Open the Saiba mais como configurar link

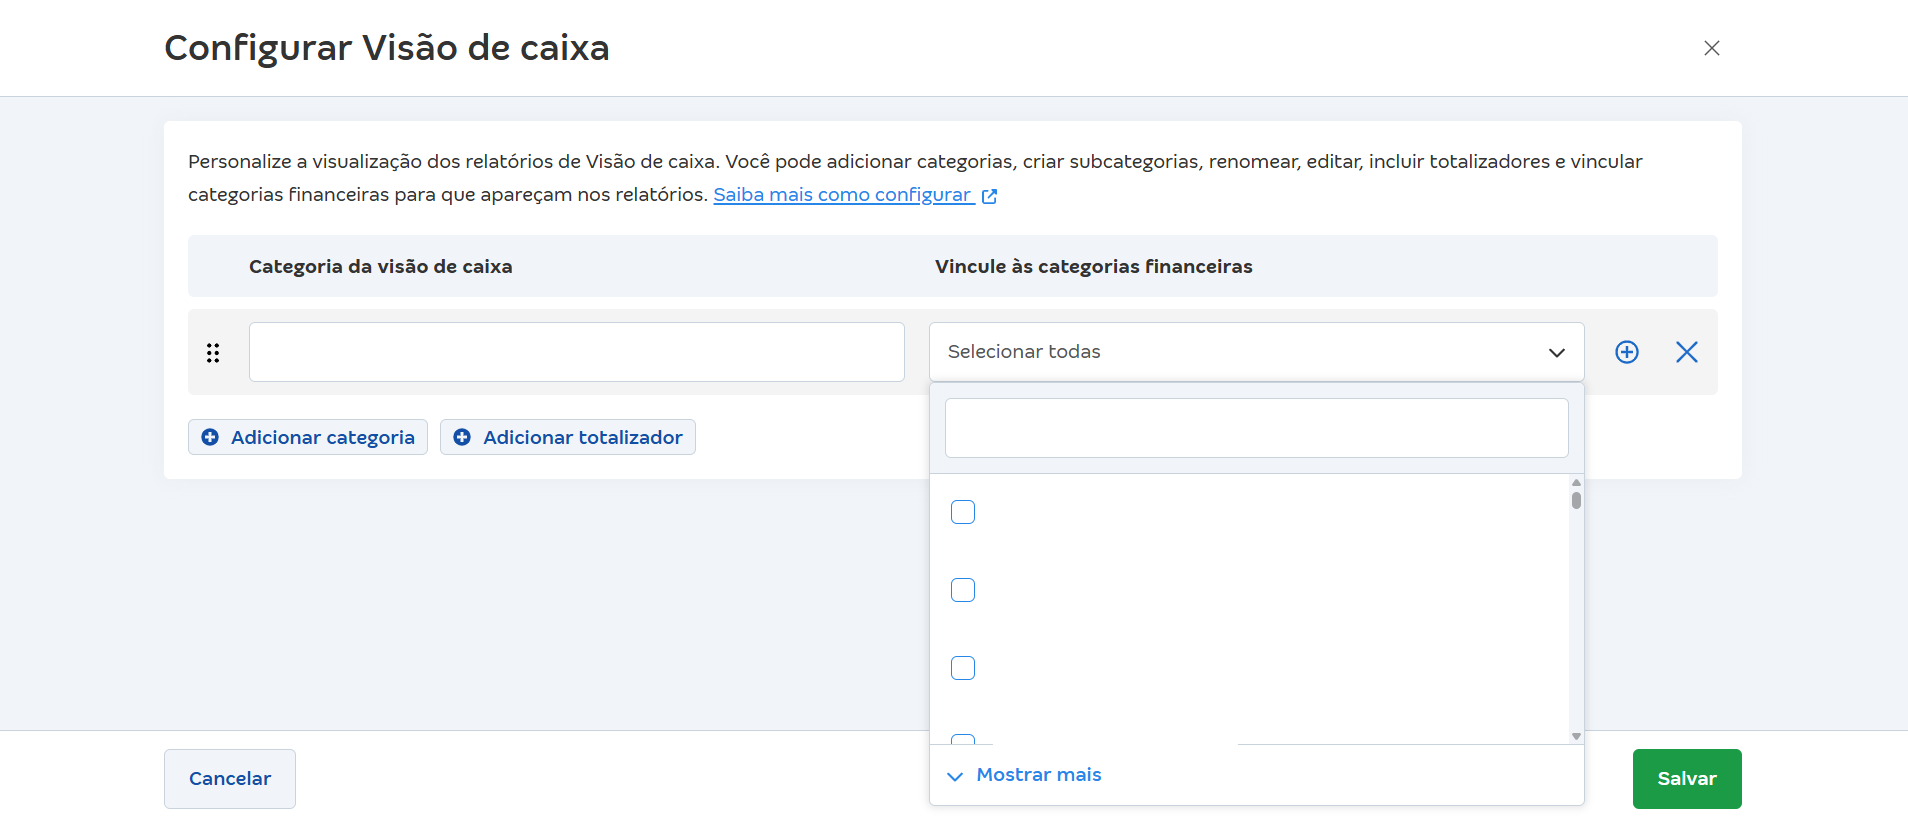coord(843,195)
